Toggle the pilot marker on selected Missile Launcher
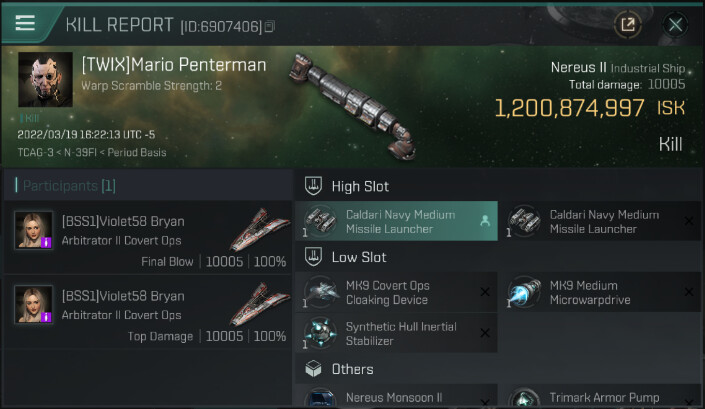The image size is (705, 409). 485,221
